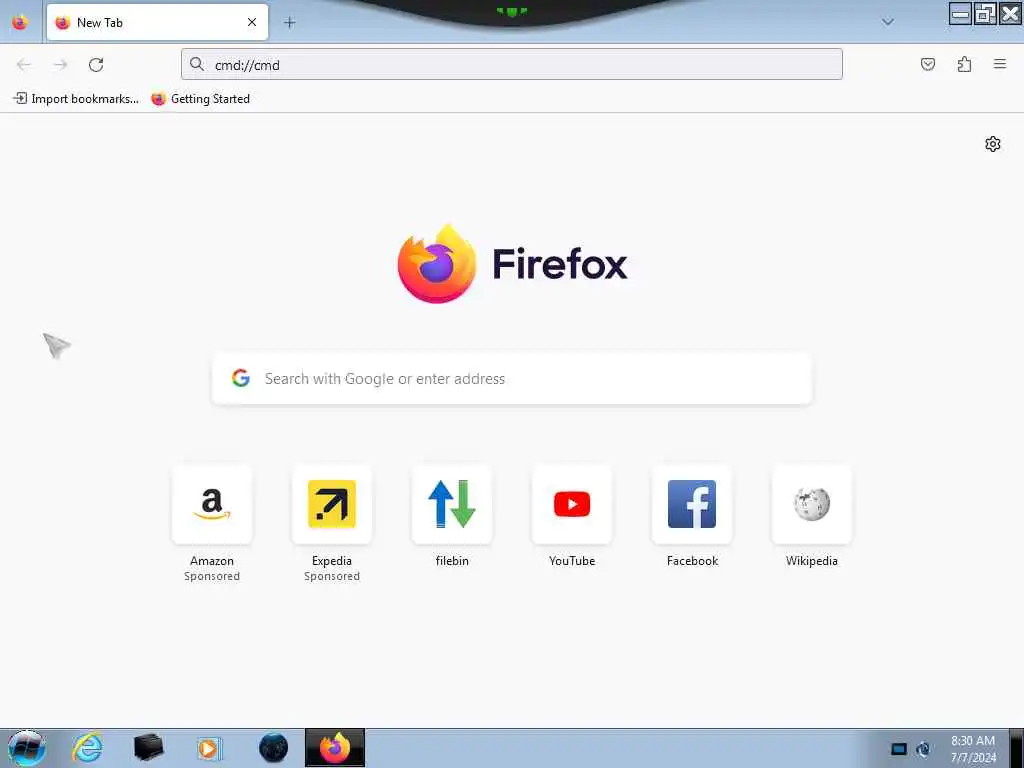Go back one page with back arrow

pos(24,64)
